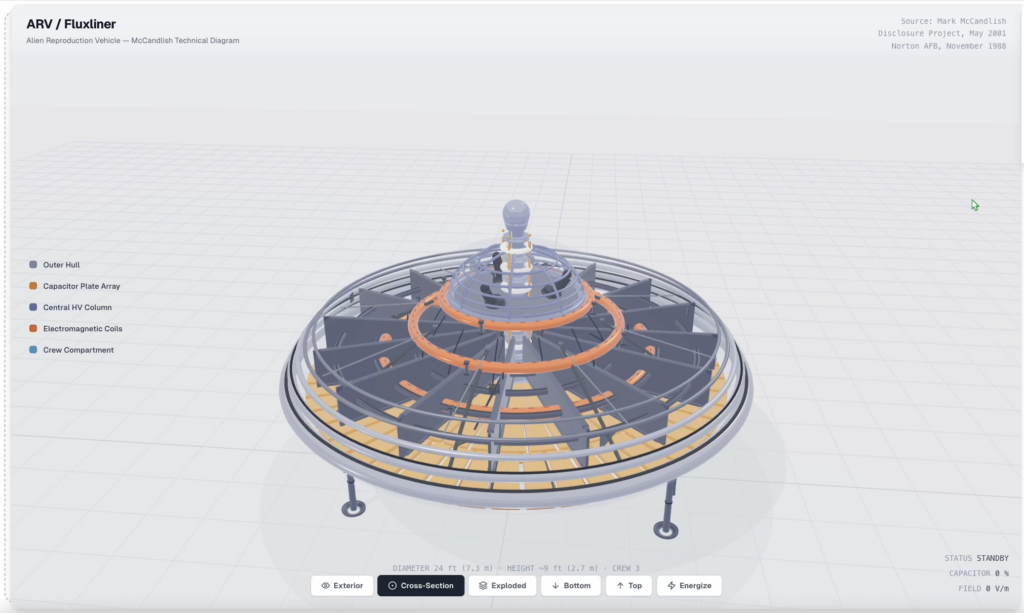Click the Electromagnetic Coils legend label

pyautogui.click(x=83, y=328)
